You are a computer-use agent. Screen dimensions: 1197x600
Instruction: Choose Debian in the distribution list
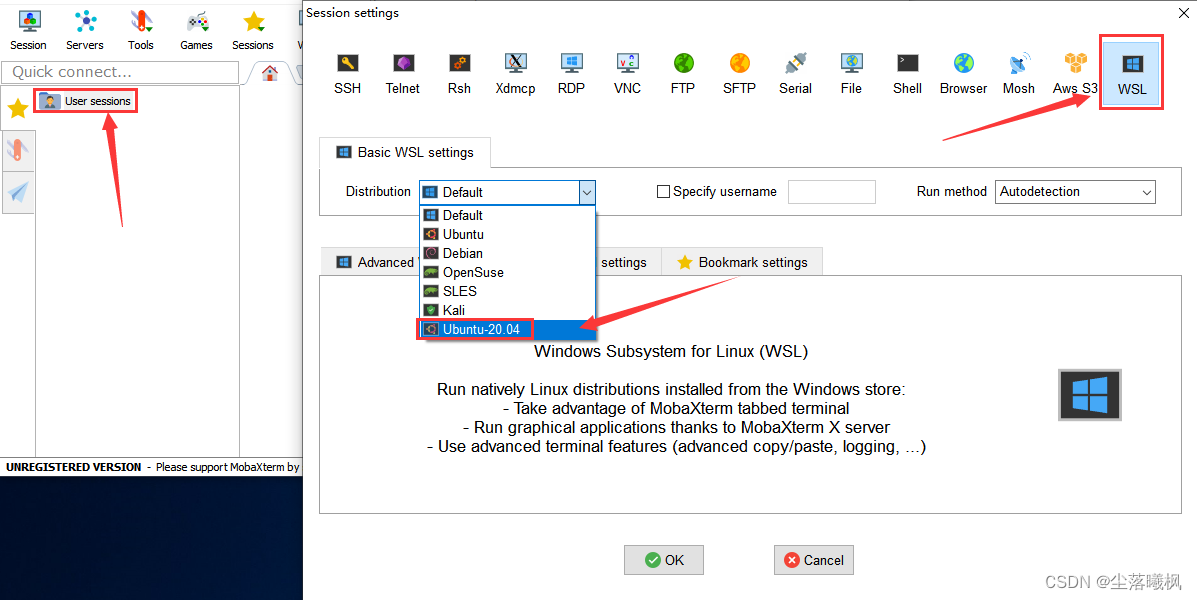[507, 253]
